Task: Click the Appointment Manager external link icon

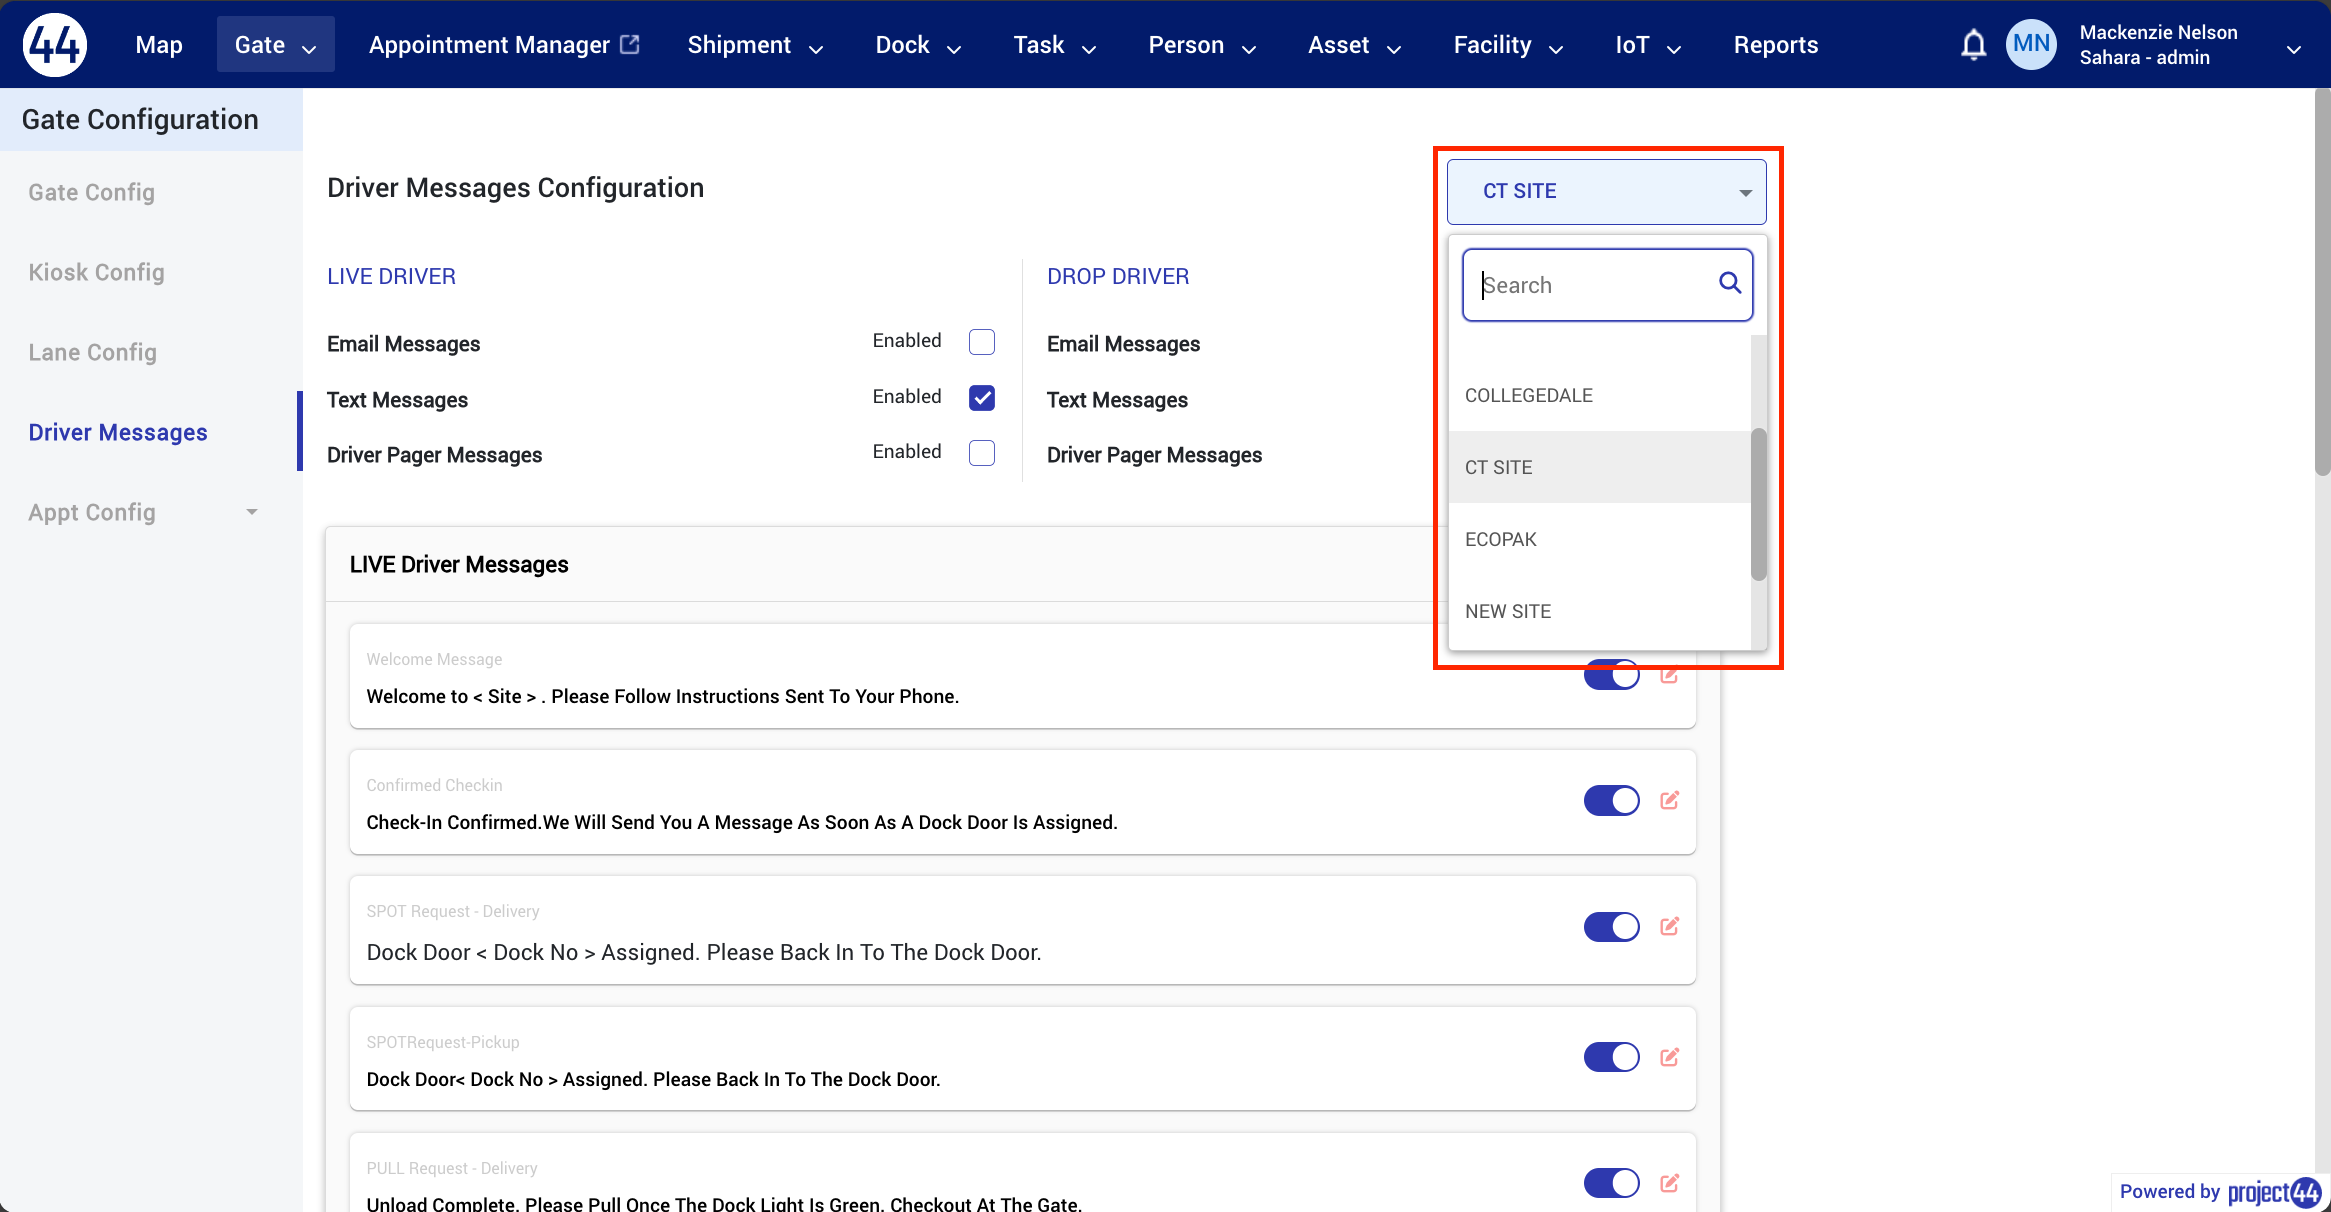Action: (630, 44)
